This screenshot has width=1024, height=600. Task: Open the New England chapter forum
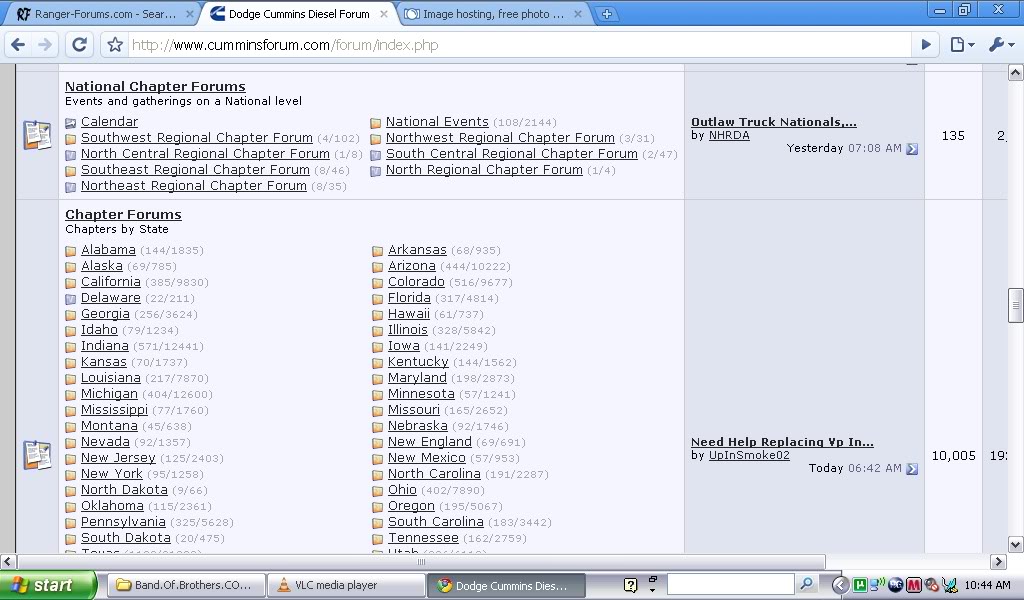click(430, 441)
